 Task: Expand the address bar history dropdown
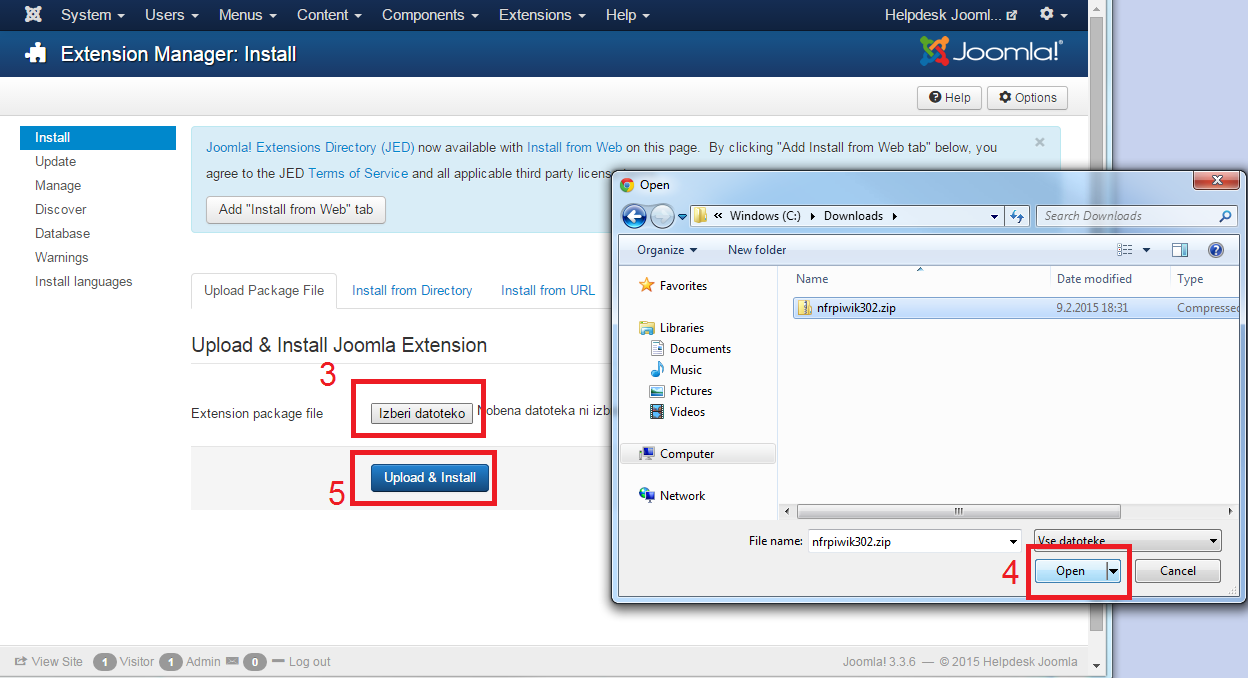994,216
